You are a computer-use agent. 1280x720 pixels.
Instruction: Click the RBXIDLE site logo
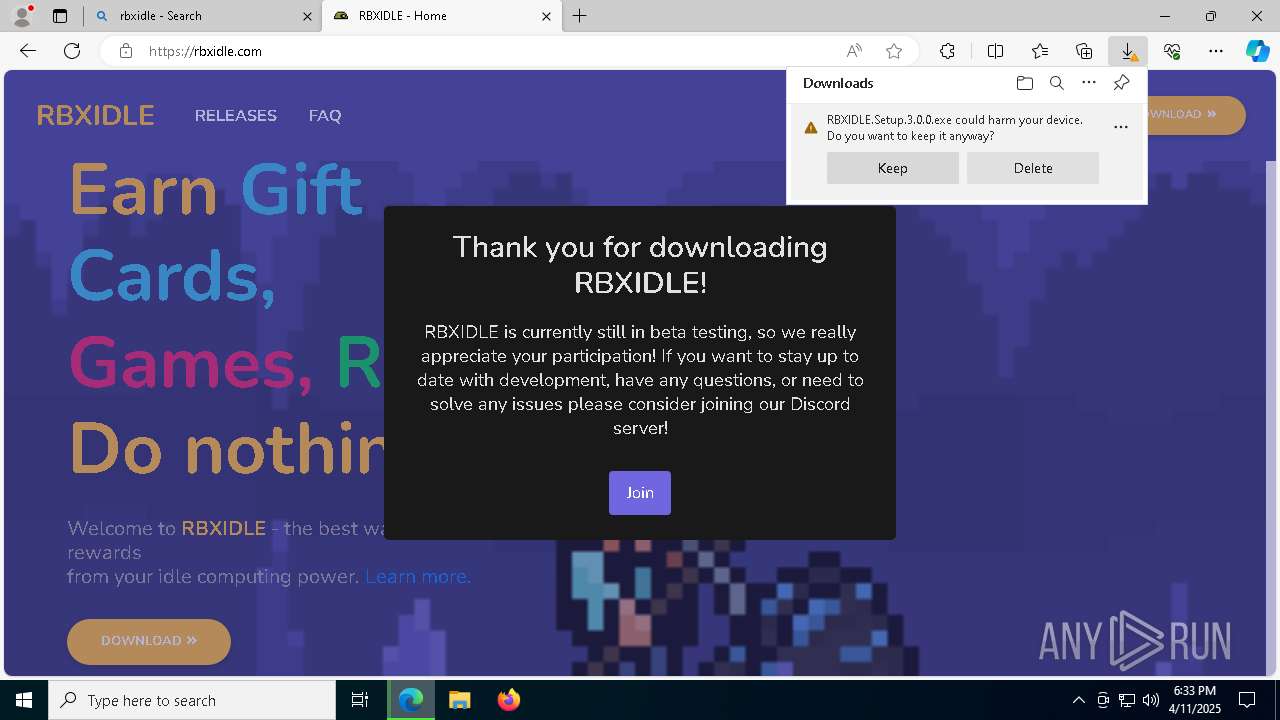pyautogui.click(x=95, y=116)
